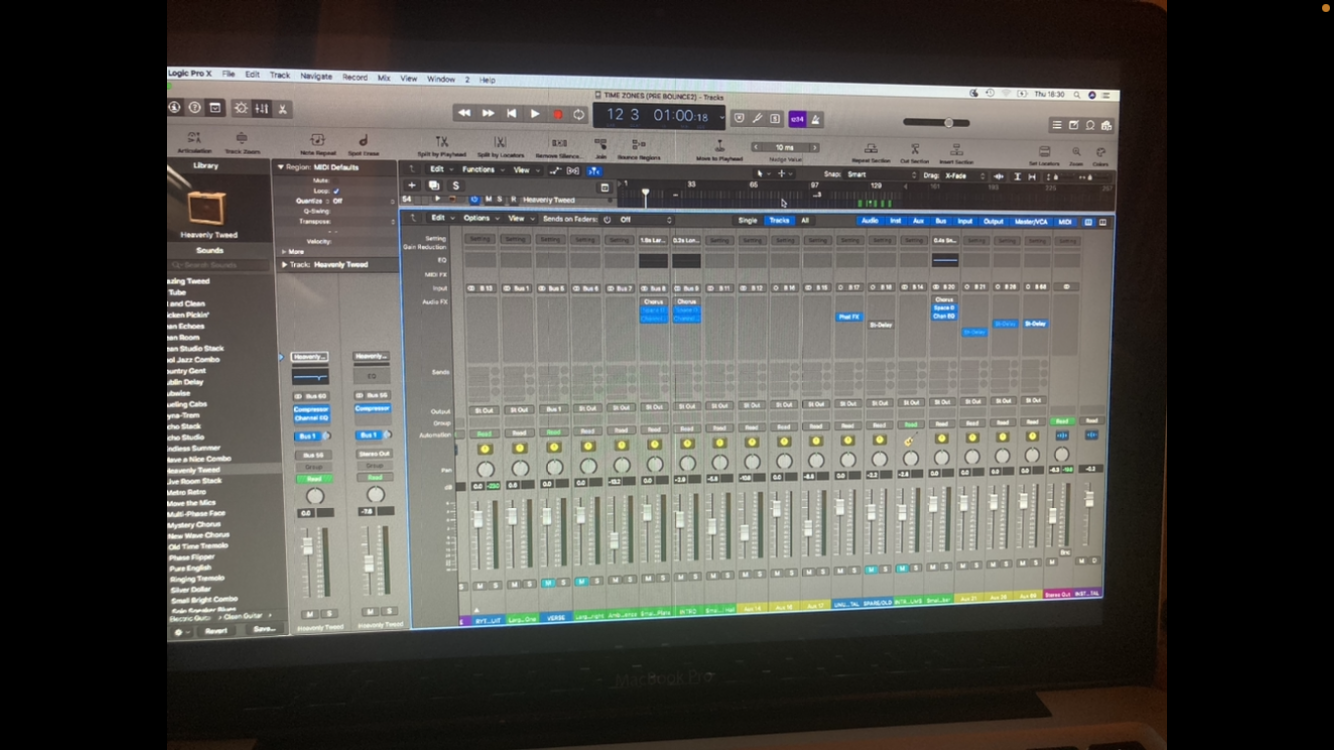Expand the More section in Region inspector

point(284,252)
